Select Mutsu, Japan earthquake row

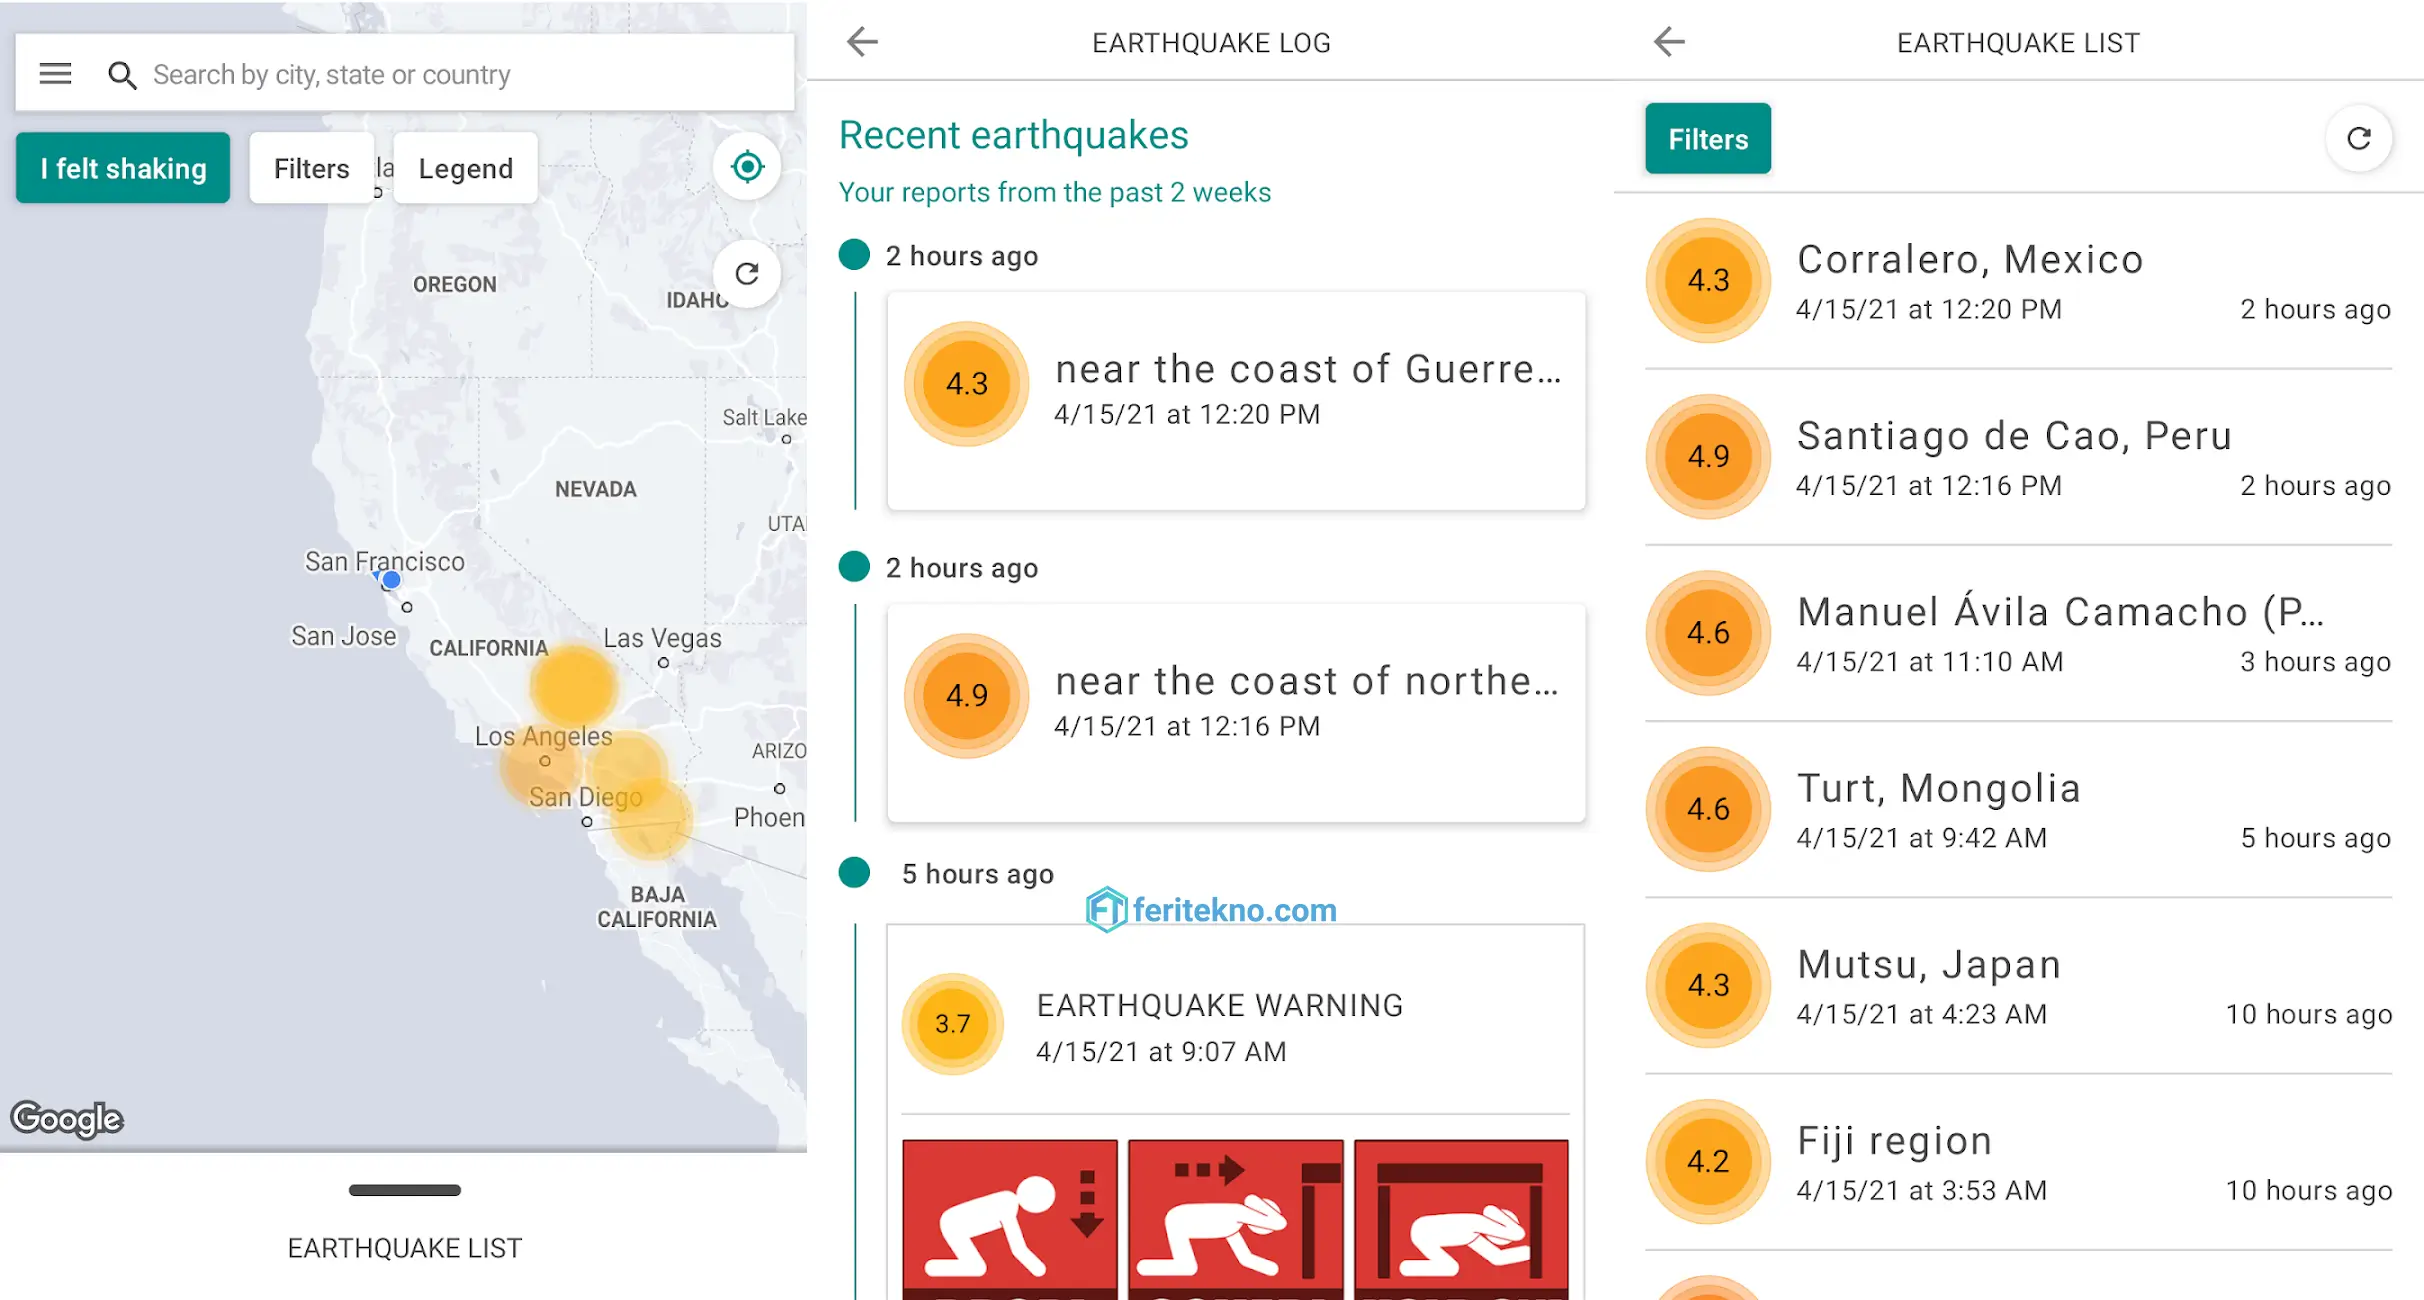pyautogui.click(x=2018, y=987)
